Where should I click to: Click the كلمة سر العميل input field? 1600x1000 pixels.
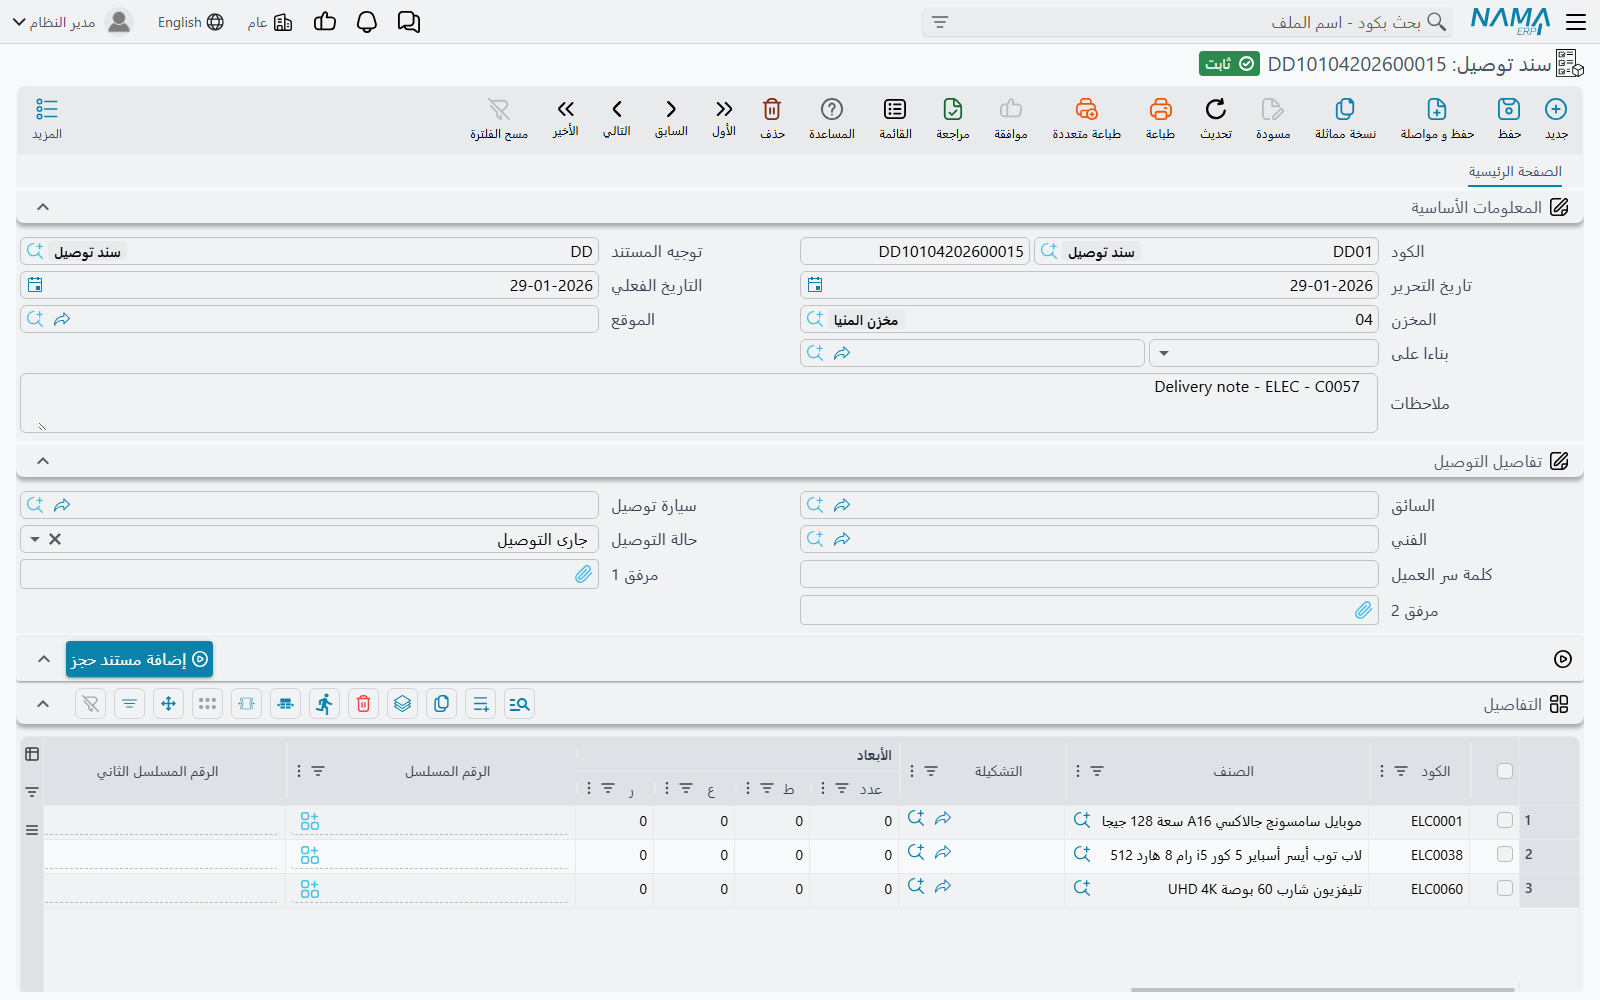click(1089, 574)
